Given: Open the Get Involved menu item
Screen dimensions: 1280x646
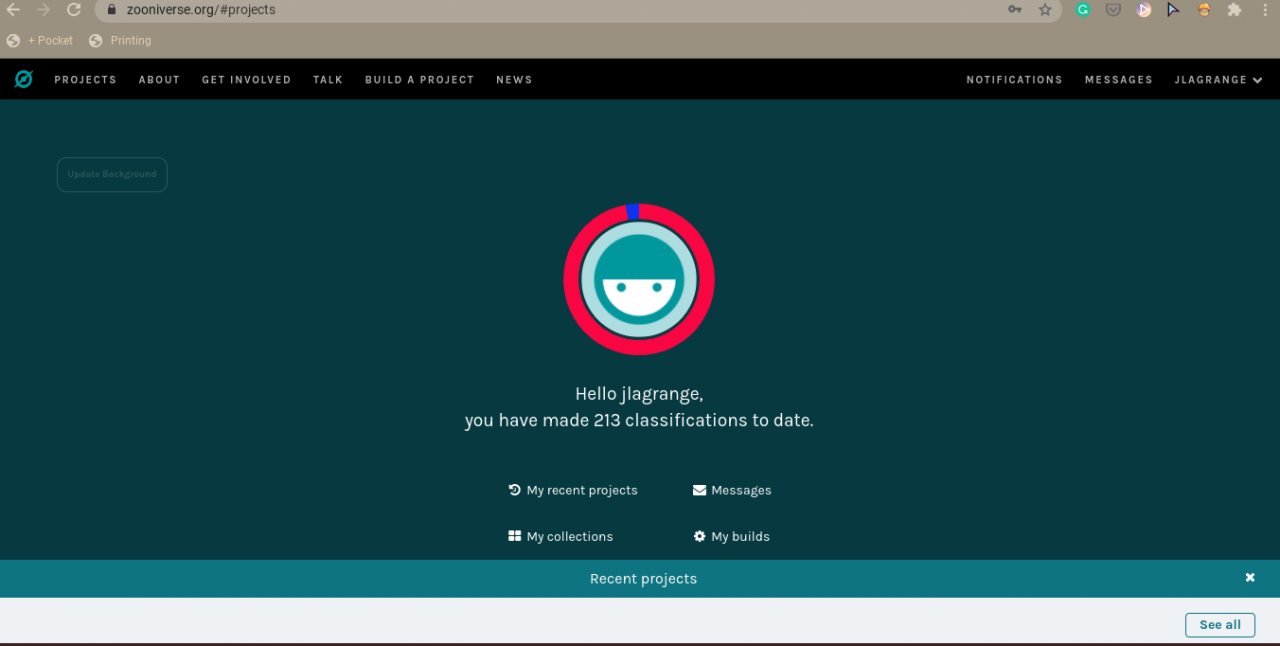Looking at the screenshot, I should click(246, 80).
